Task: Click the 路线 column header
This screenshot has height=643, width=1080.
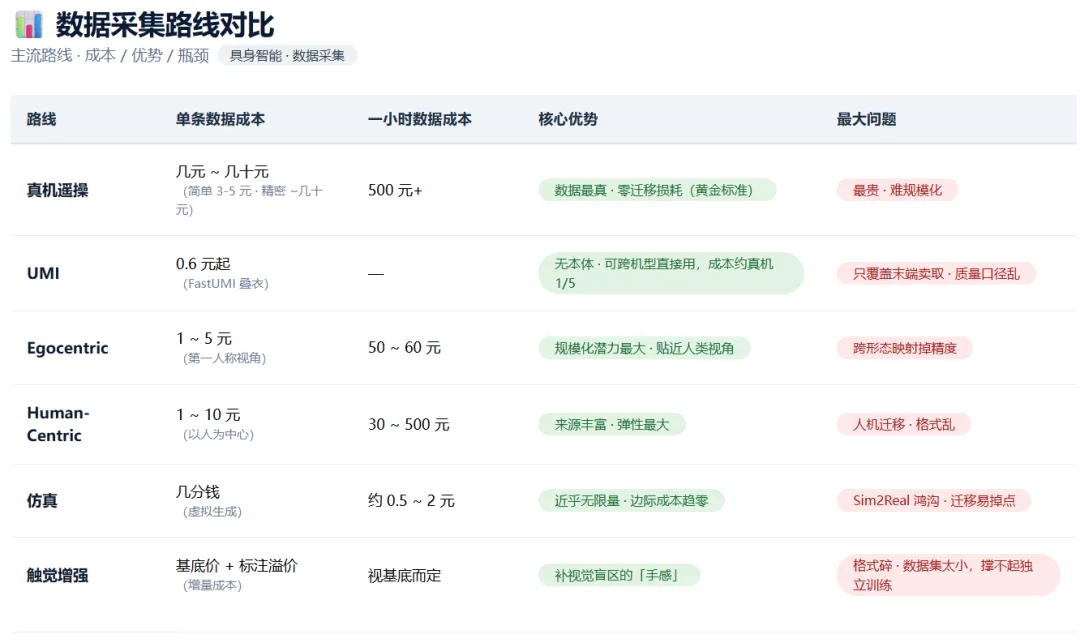Action: tap(41, 119)
